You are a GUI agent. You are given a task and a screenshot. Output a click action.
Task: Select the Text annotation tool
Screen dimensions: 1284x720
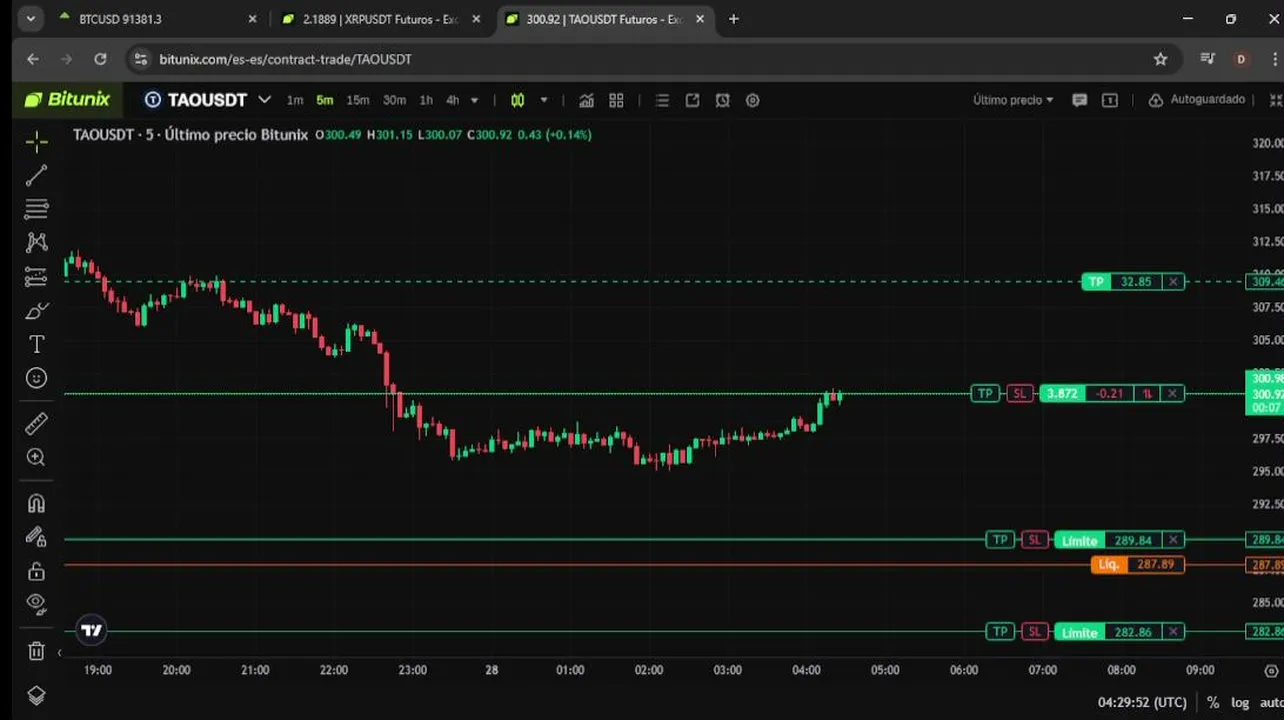click(37, 345)
